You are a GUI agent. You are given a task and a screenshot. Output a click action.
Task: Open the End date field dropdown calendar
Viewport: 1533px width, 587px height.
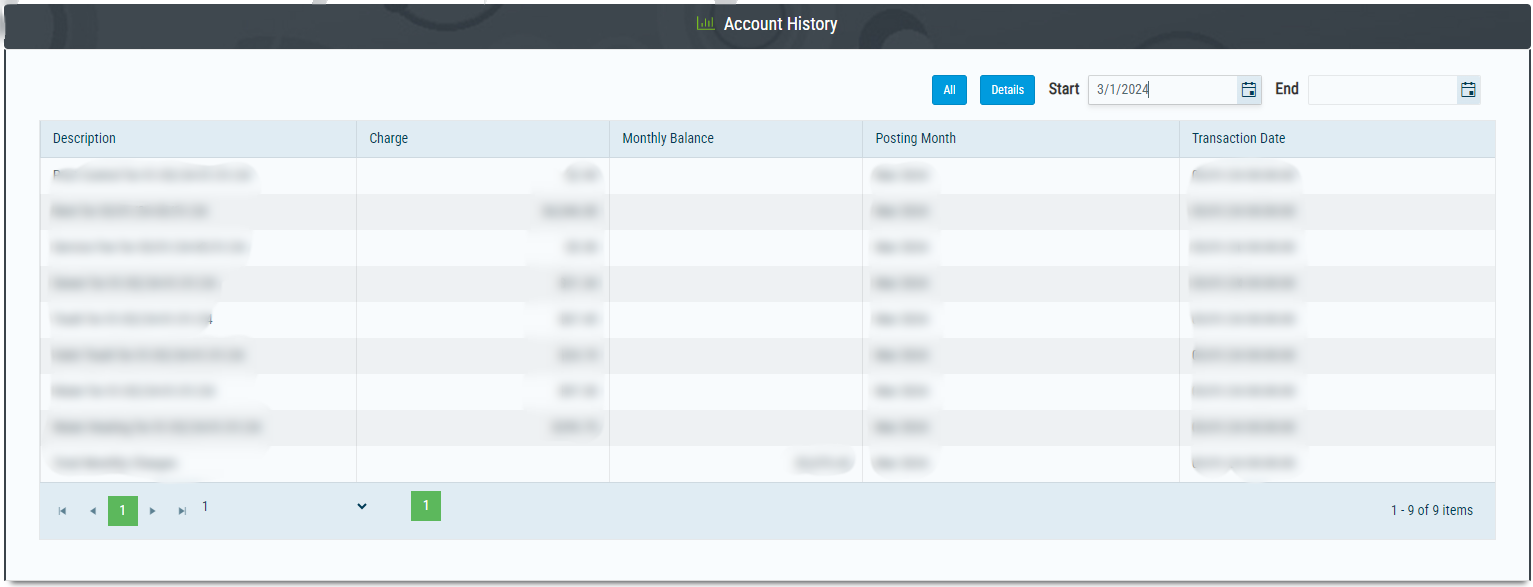(1468, 89)
